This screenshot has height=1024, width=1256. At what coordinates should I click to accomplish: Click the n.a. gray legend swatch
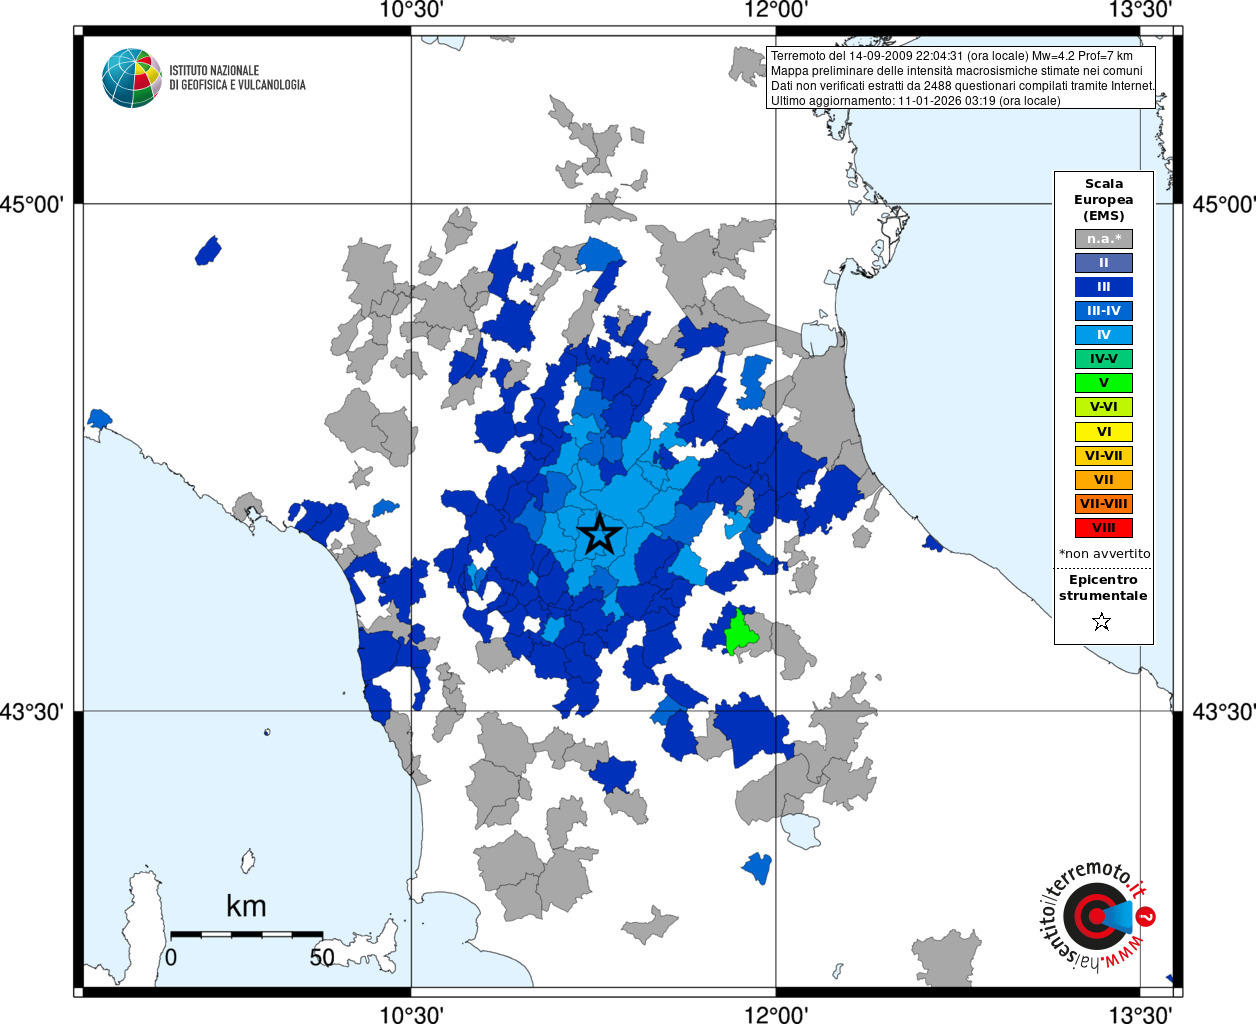coord(1104,239)
